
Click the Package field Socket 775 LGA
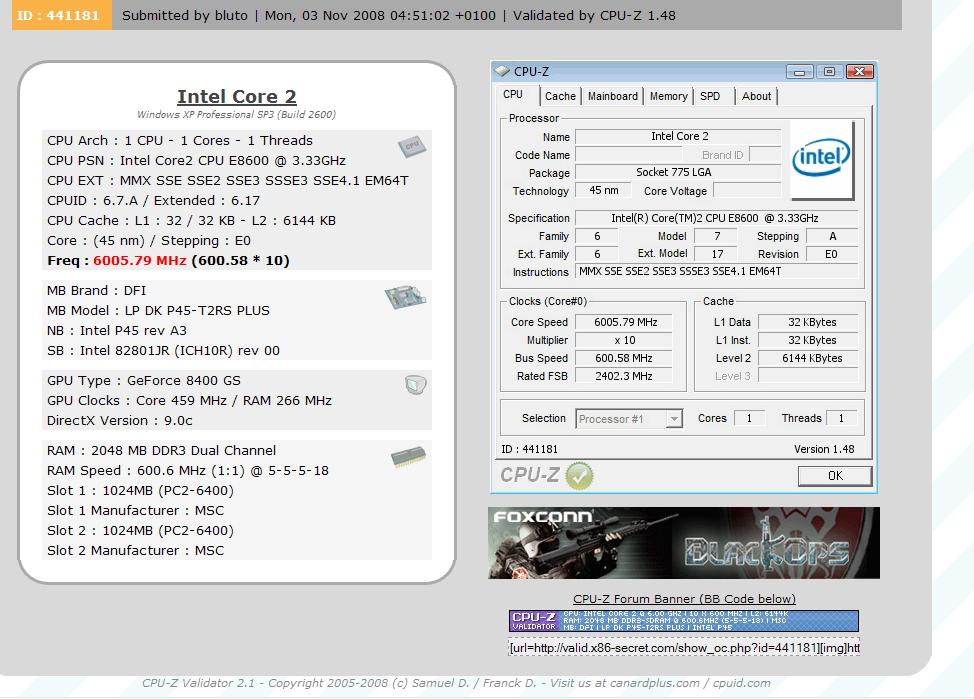coord(678,172)
